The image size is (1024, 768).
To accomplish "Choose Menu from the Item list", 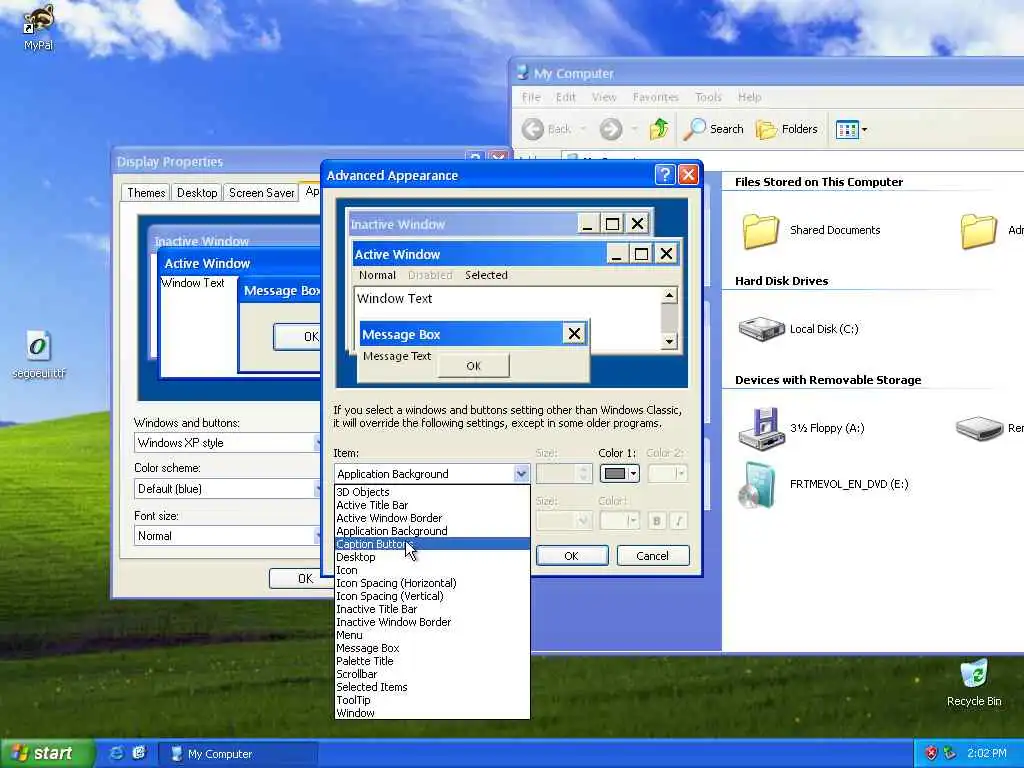I will click(432, 635).
